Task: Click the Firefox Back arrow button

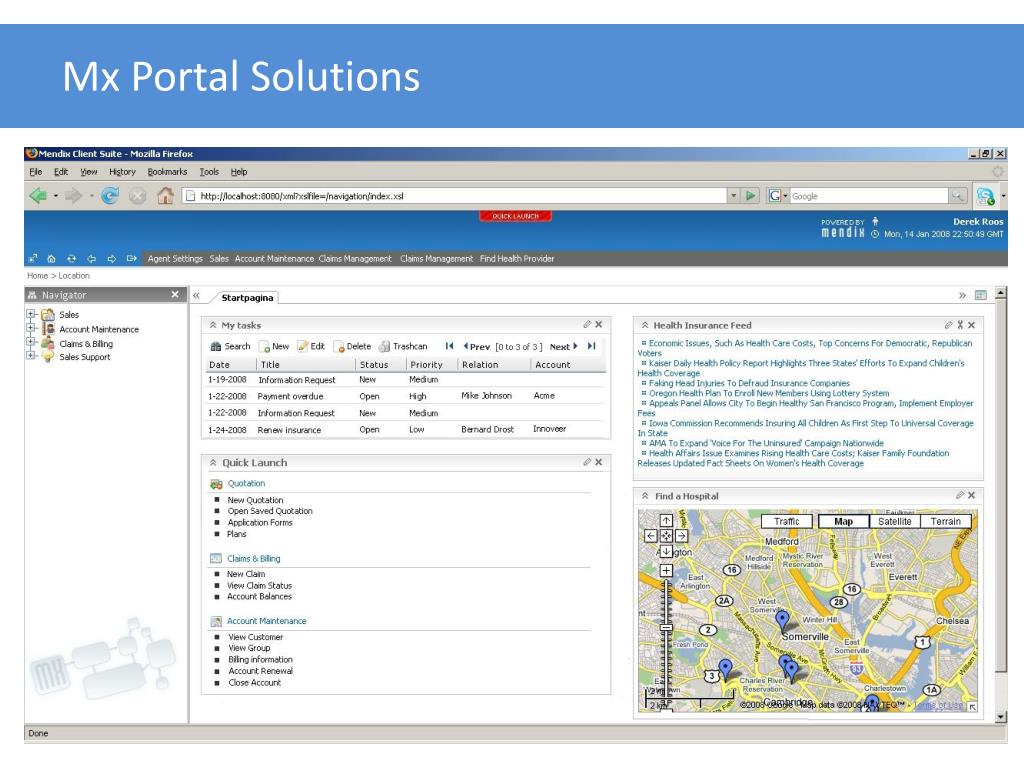Action: (x=39, y=195)
